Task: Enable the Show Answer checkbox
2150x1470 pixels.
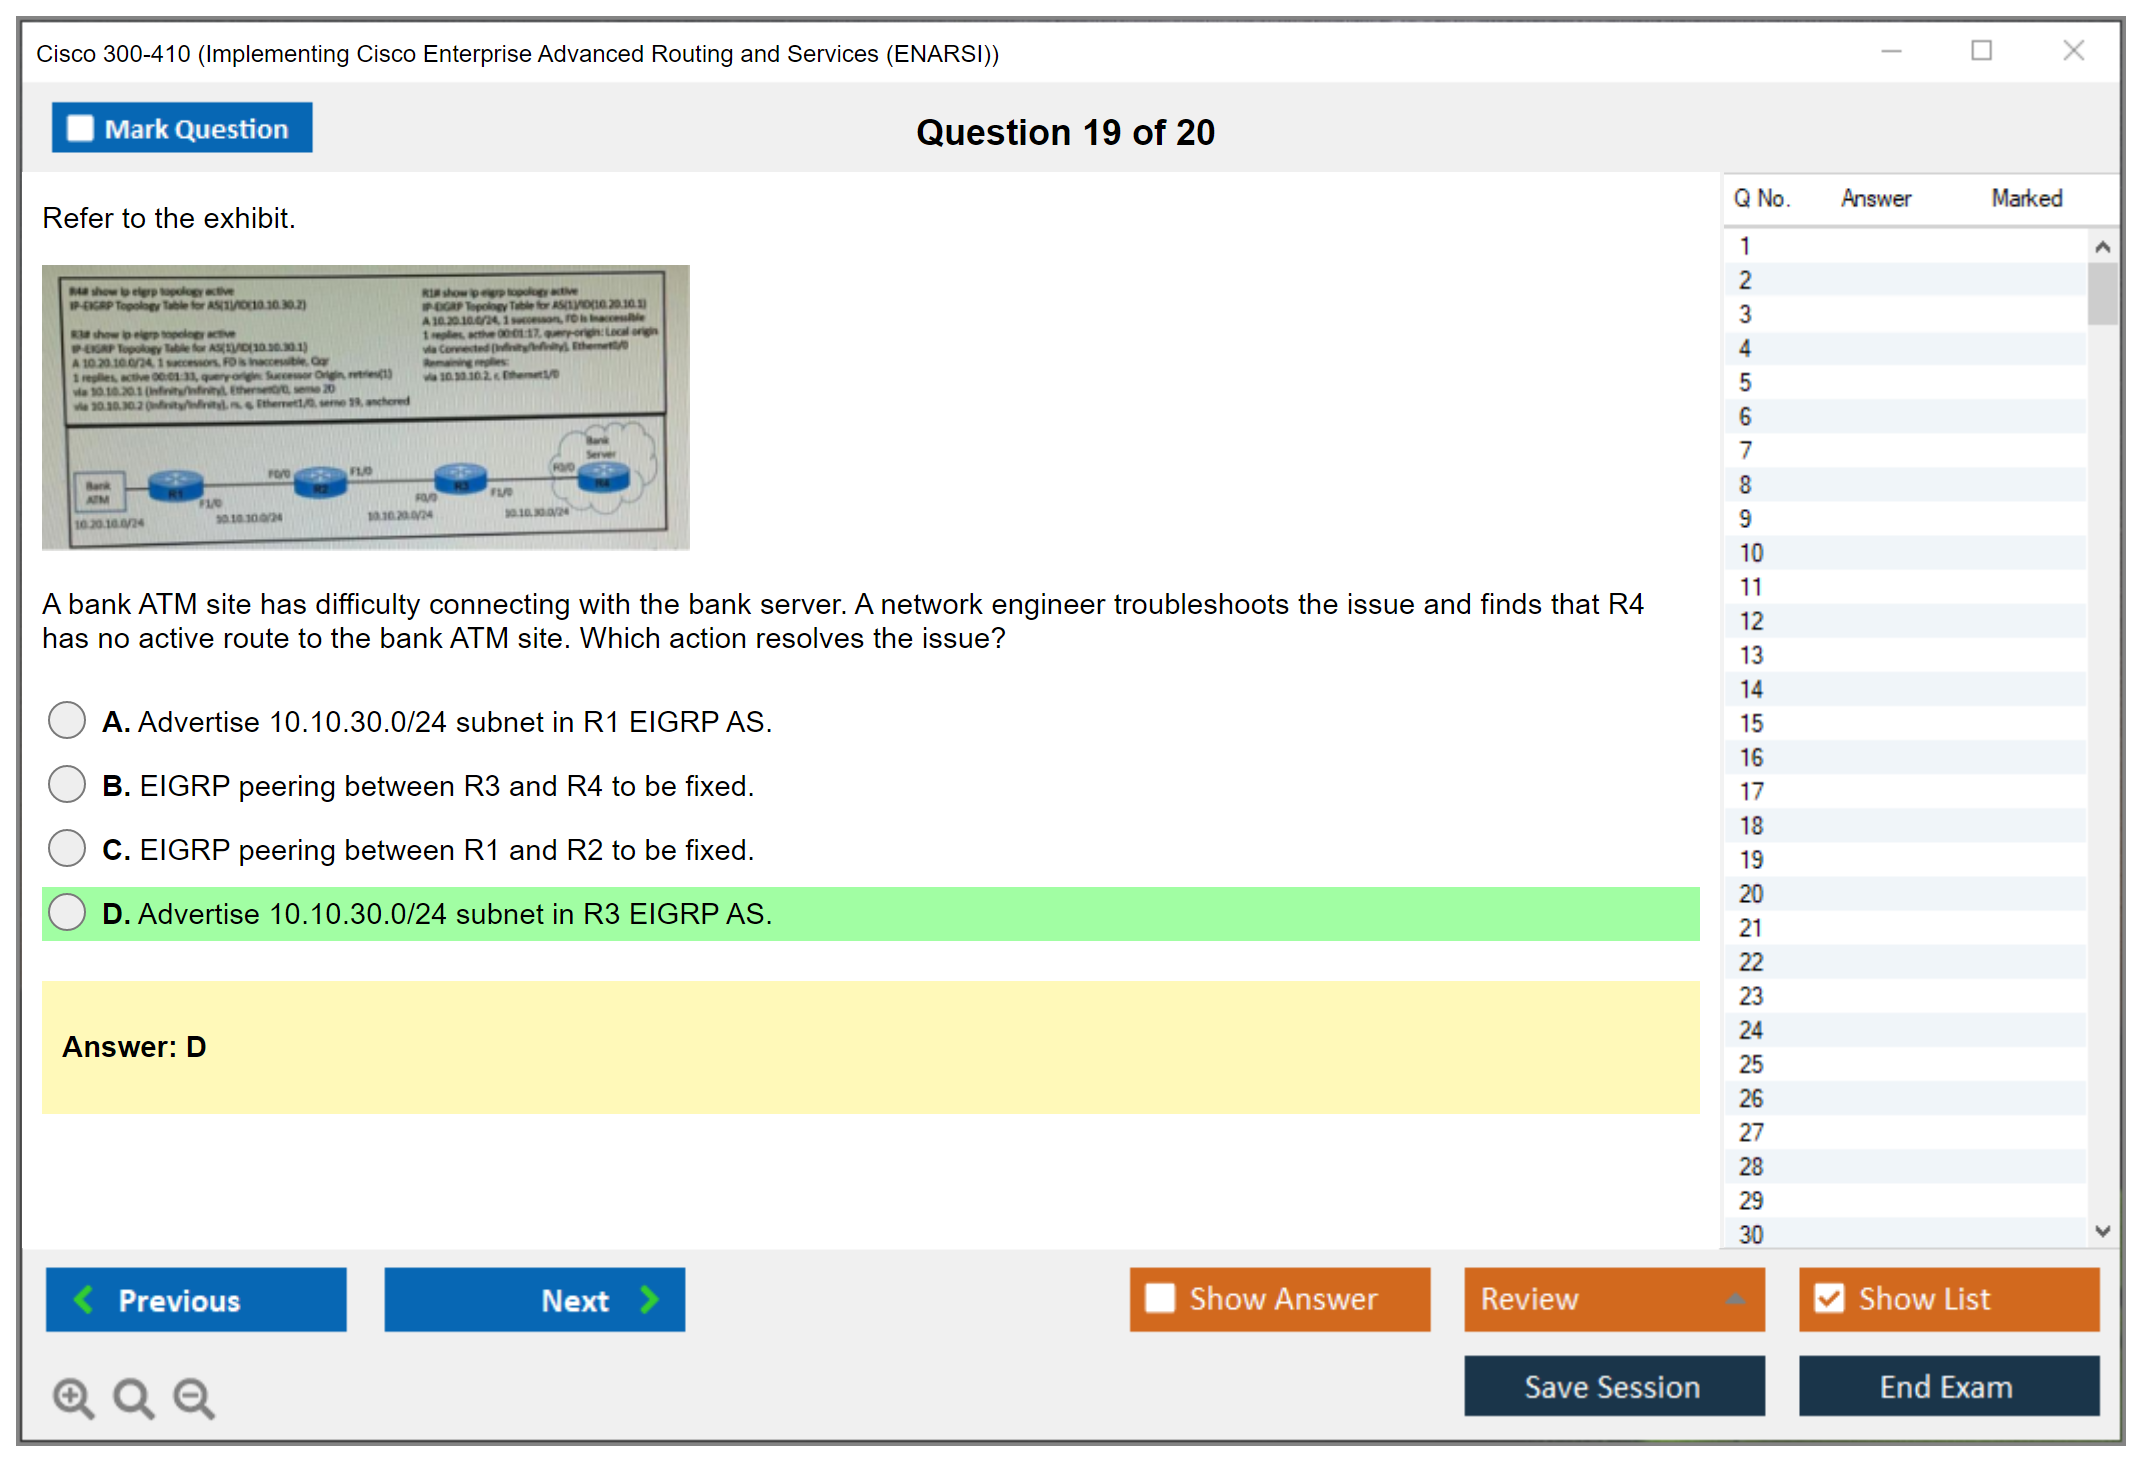Action: [x=1160, y=1298]
